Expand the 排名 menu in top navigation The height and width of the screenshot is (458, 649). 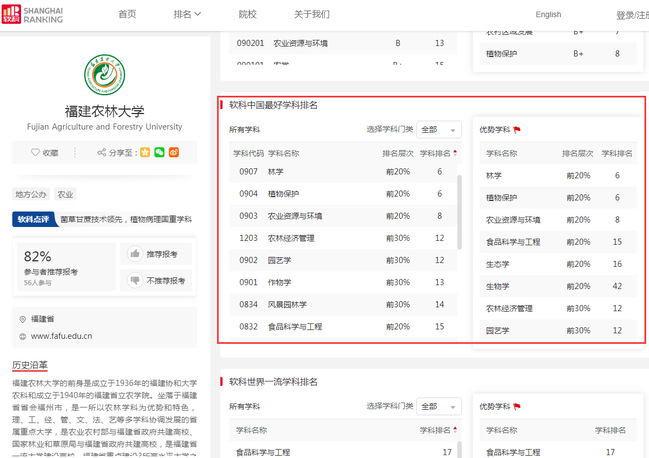coord(187,14)
